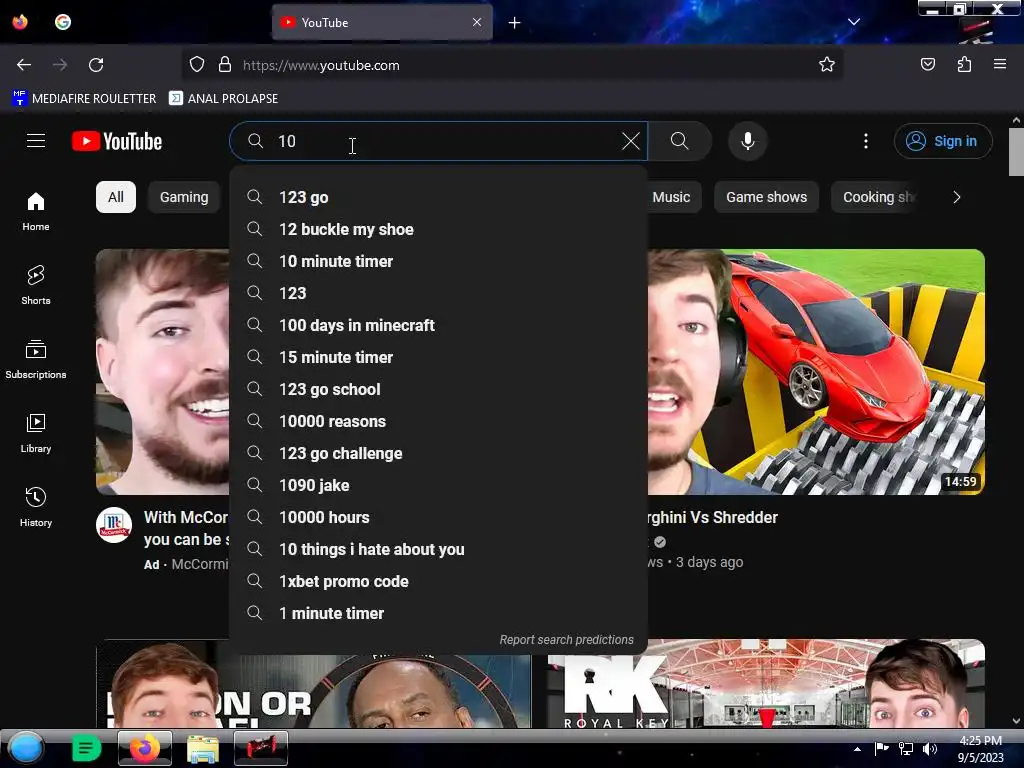Screen dimensions: 1024x768
Task: Open the Lamborghini Vs Shredder video thumbnail
Action: pos(816,372)
